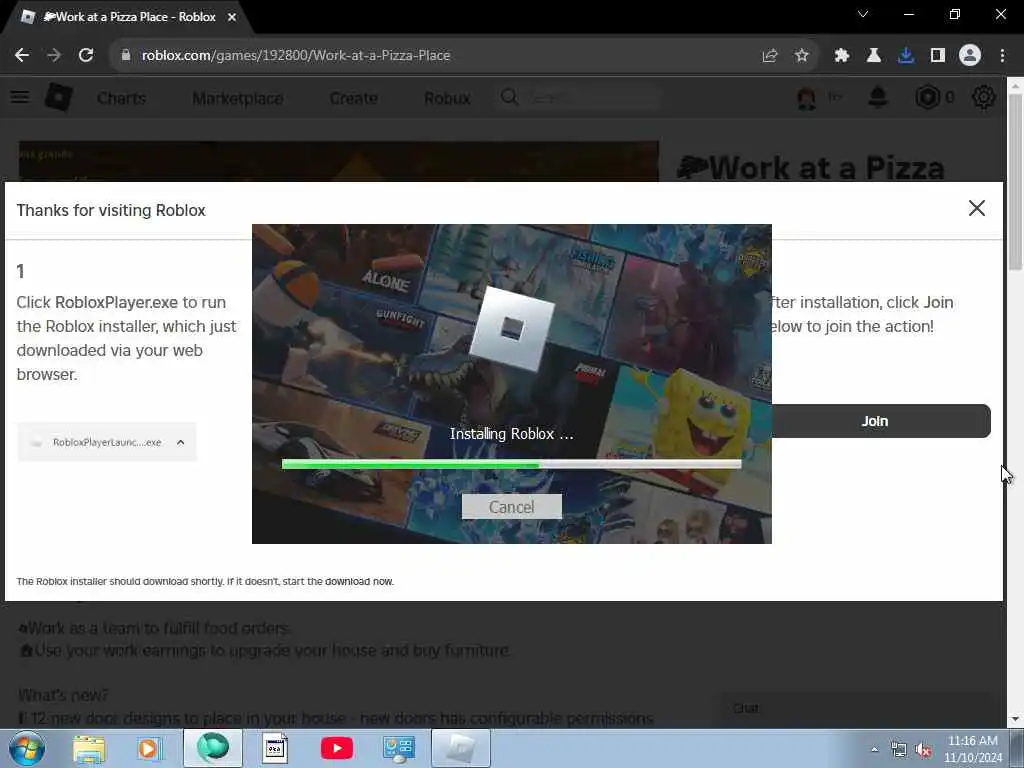Open the media player taskbar icon
This screenshot has width=1024, height=768.
click(150, 748)
